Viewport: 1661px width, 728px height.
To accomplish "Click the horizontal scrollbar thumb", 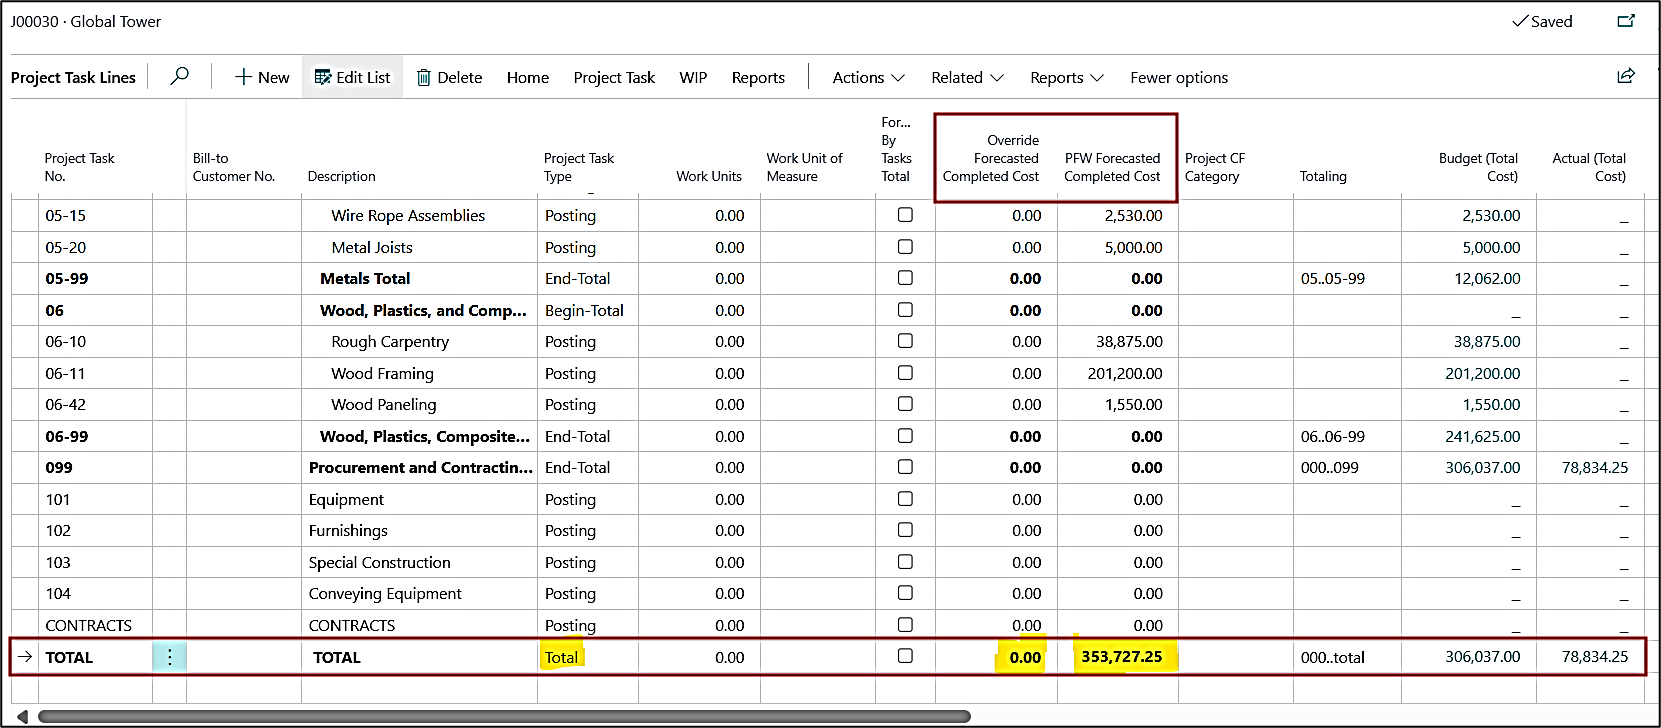I will point(504,716).
